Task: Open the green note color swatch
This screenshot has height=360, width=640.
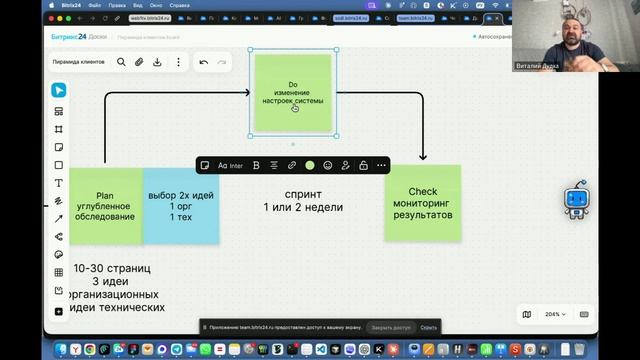Action: pos(310,165)
